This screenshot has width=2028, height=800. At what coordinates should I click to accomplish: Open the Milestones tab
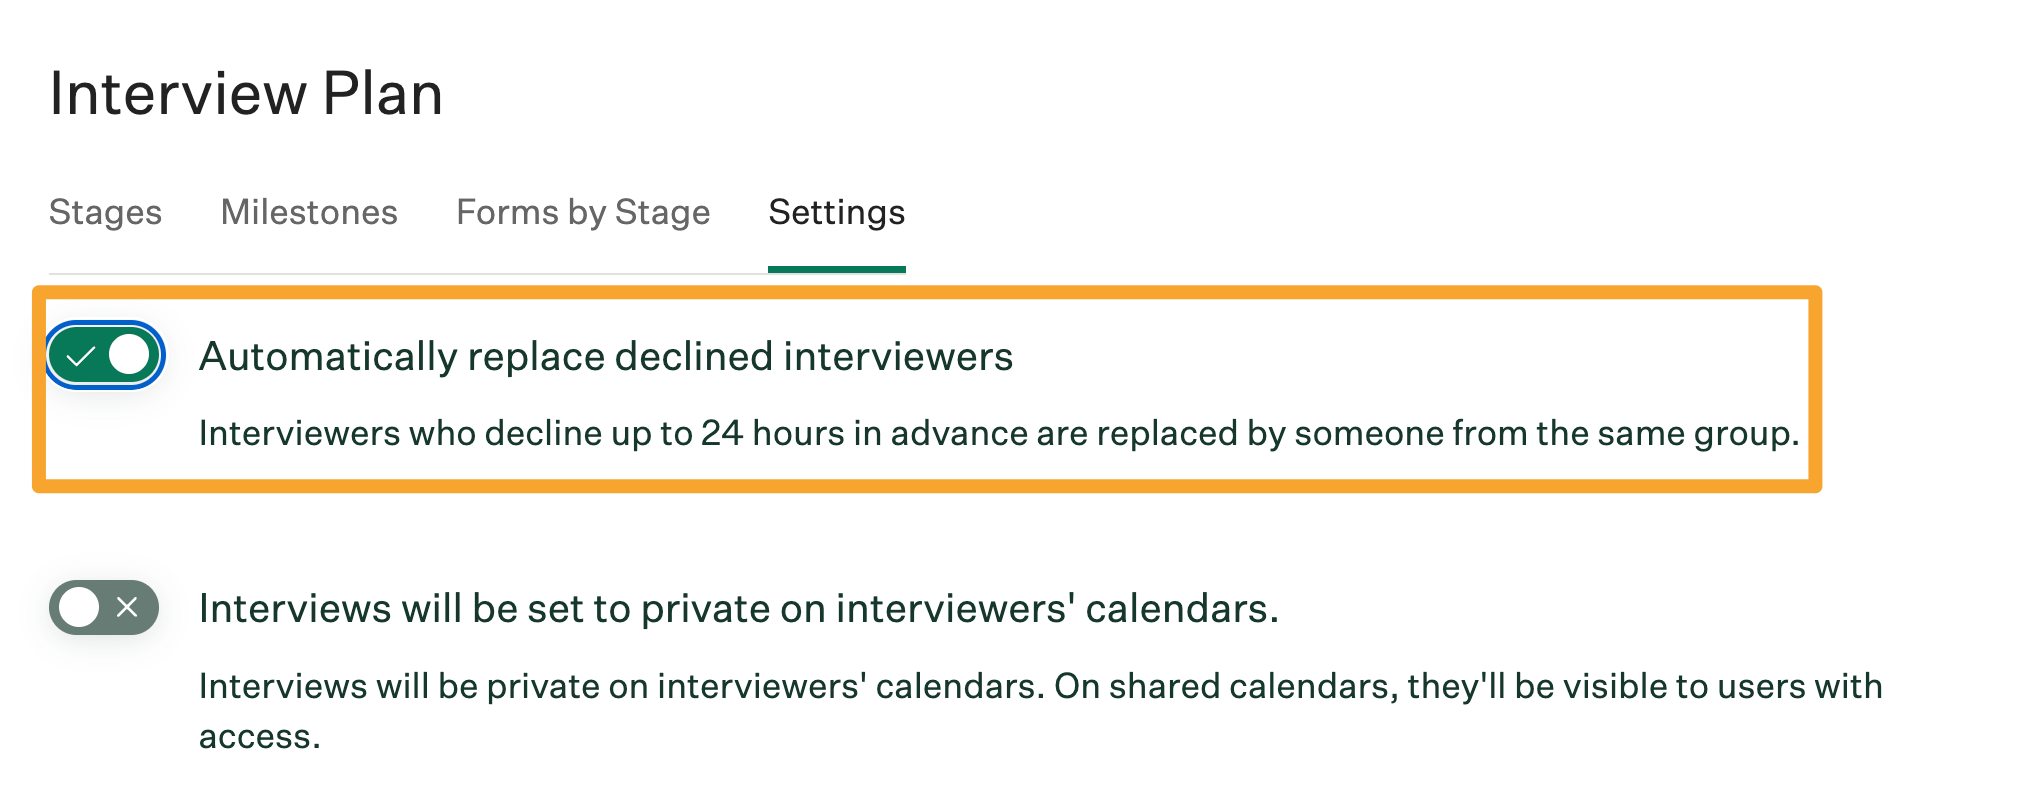308,212
